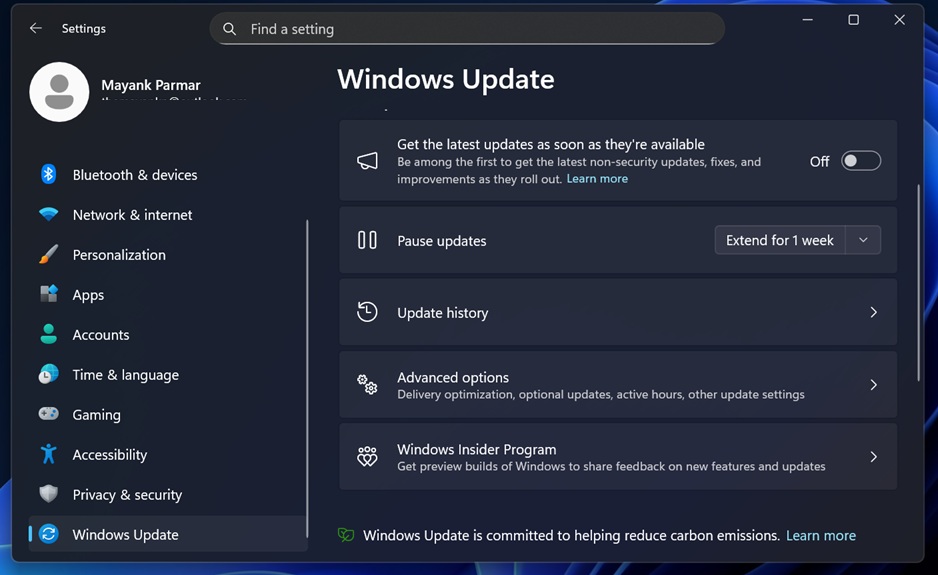Enable get latest updates toggle switch

click(860, 161)
